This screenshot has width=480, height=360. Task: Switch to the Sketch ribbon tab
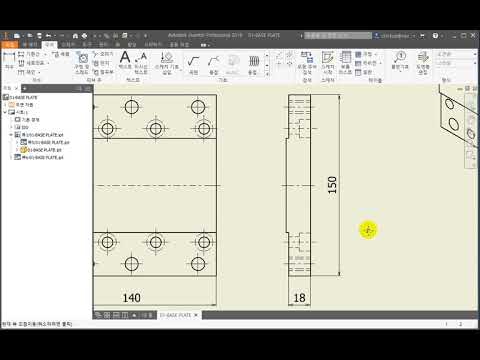click(x=68, y=44)
